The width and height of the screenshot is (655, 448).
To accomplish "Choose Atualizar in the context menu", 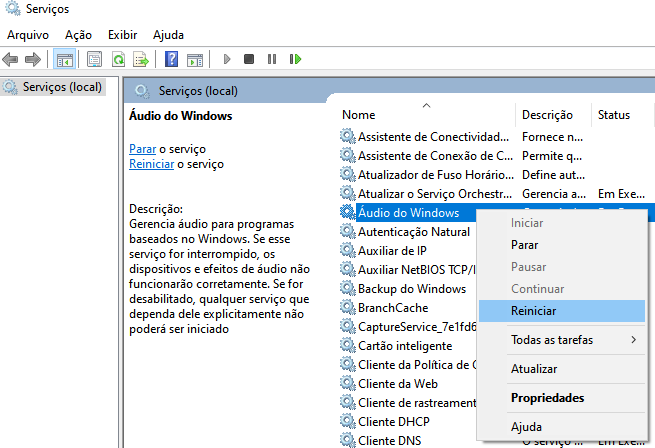I will tap(562, 369).
